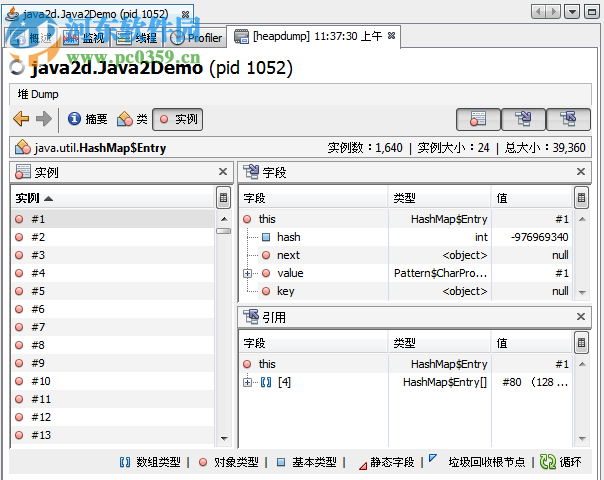
Task: Select instance #1 in the list
Action: [x=113, y=219]
